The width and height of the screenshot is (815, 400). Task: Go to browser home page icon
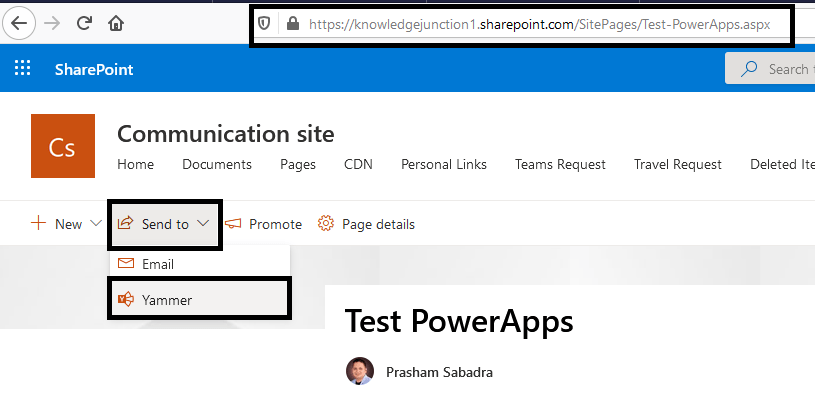coord(116,23)
